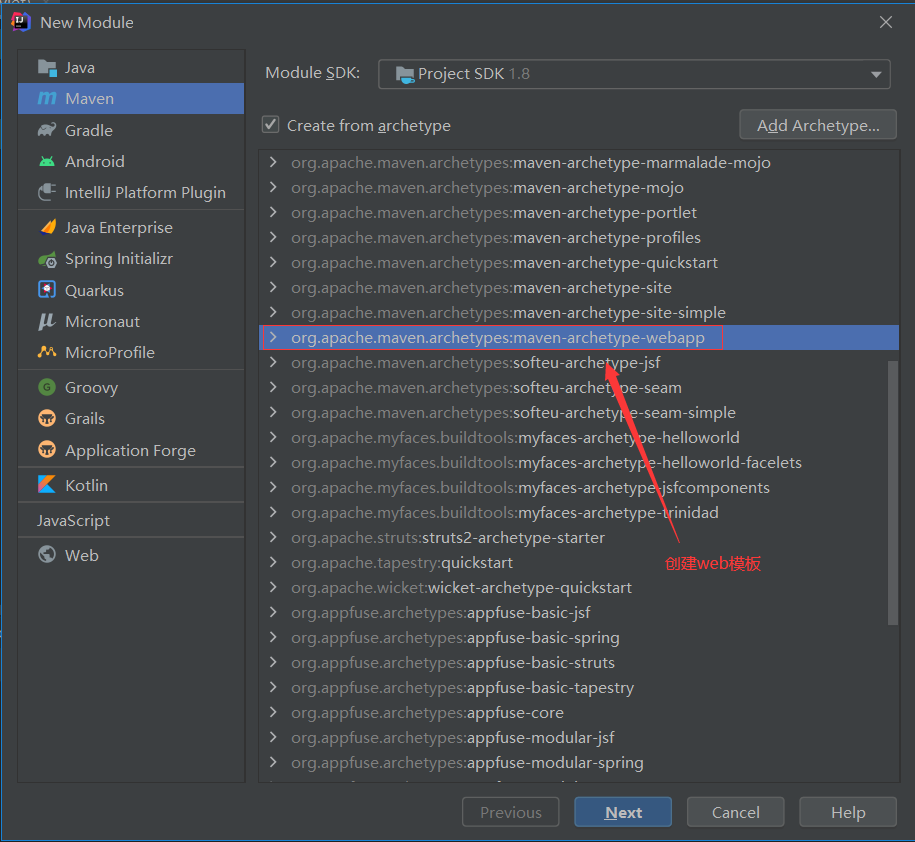Click the Groovy green G icon
The height and width of the screenshot is (842, 915).
[47, 387]
